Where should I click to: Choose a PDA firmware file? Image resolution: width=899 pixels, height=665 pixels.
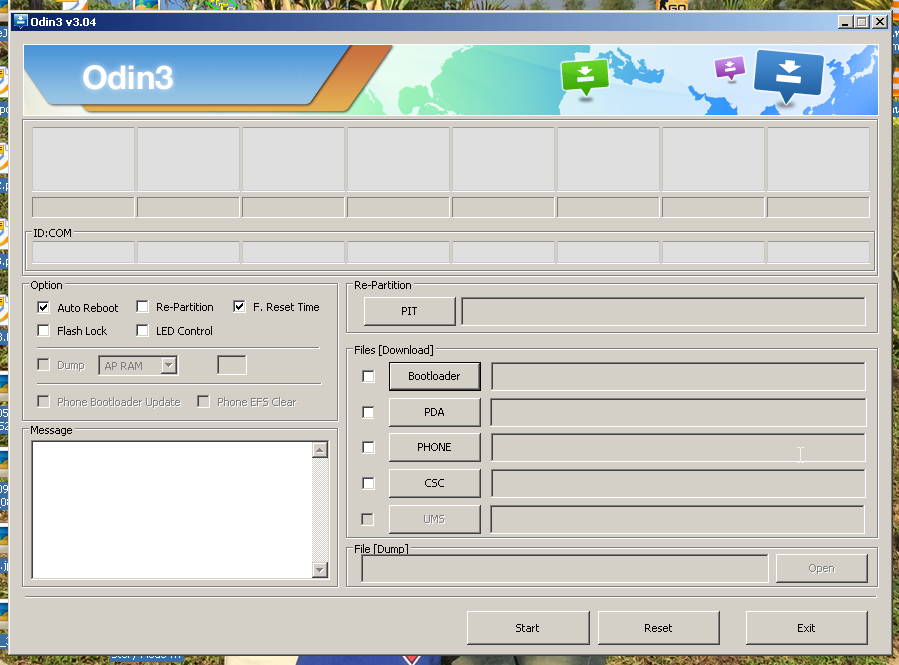(435, 412)
